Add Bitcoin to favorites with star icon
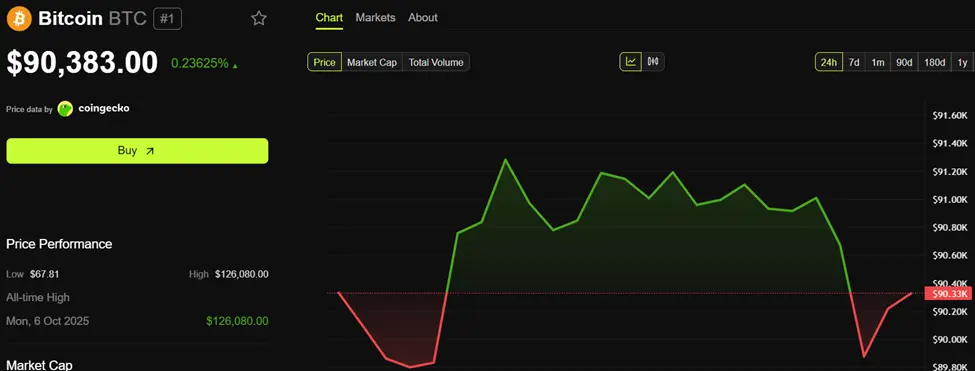975x371 pixels. tap(259, 19)
